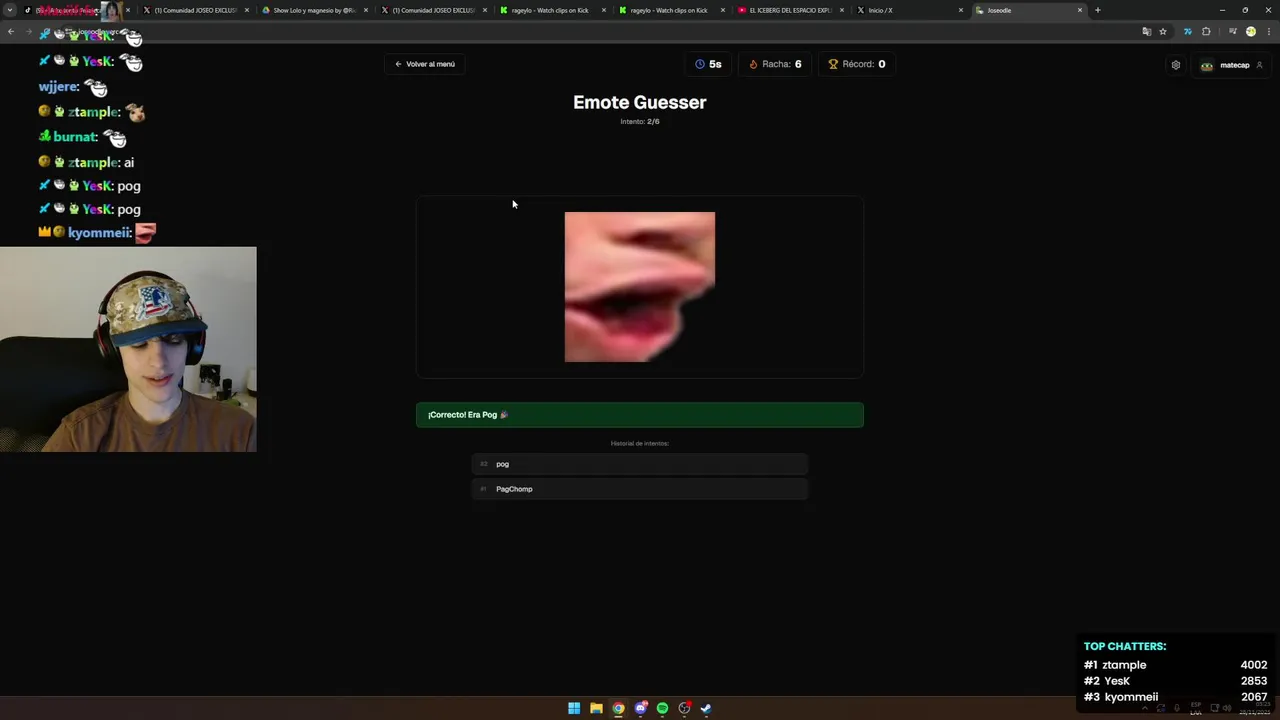Click the taskbar clock and date
This screenshot has height=720, width=1280.
1257,708
